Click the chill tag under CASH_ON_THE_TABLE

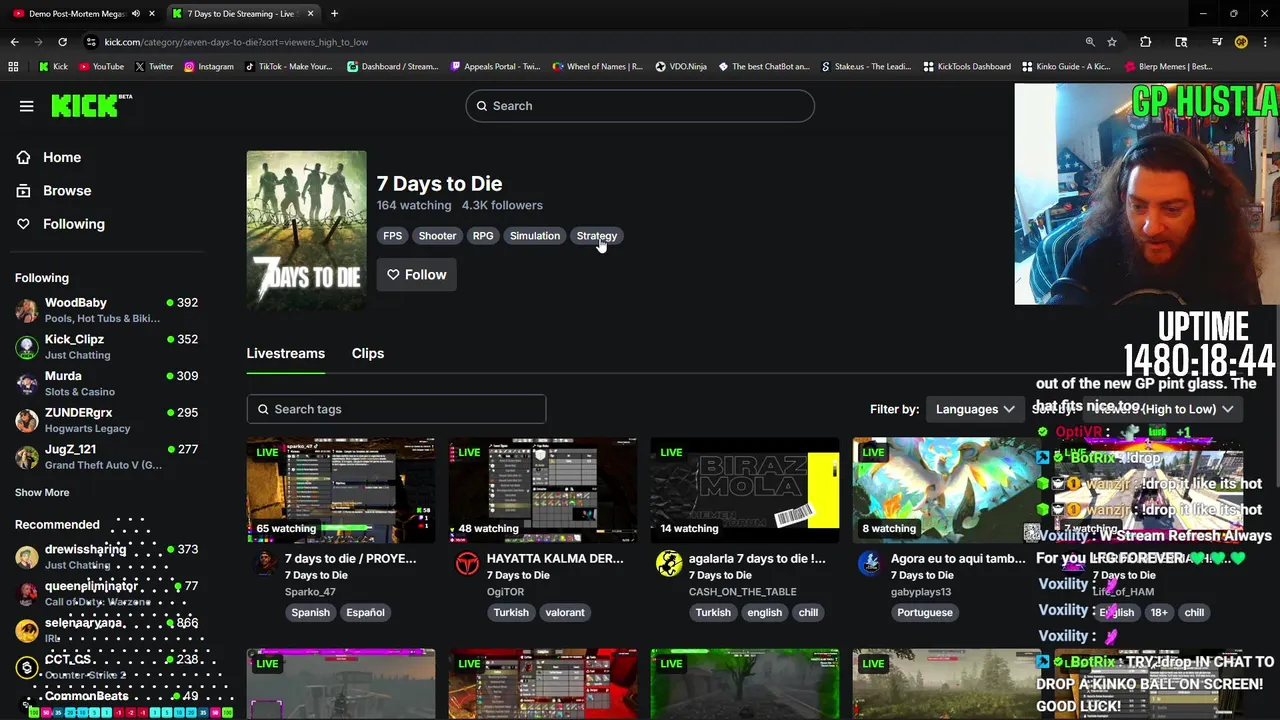(x=808, y=612)
